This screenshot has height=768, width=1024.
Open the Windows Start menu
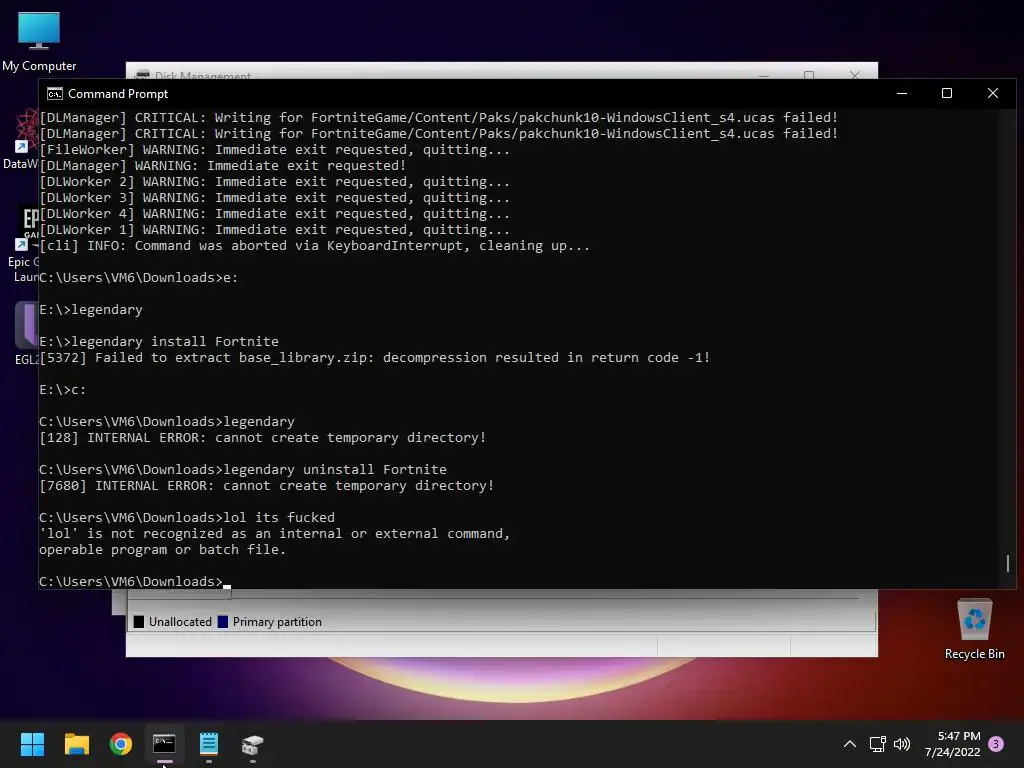coord(32,744)
